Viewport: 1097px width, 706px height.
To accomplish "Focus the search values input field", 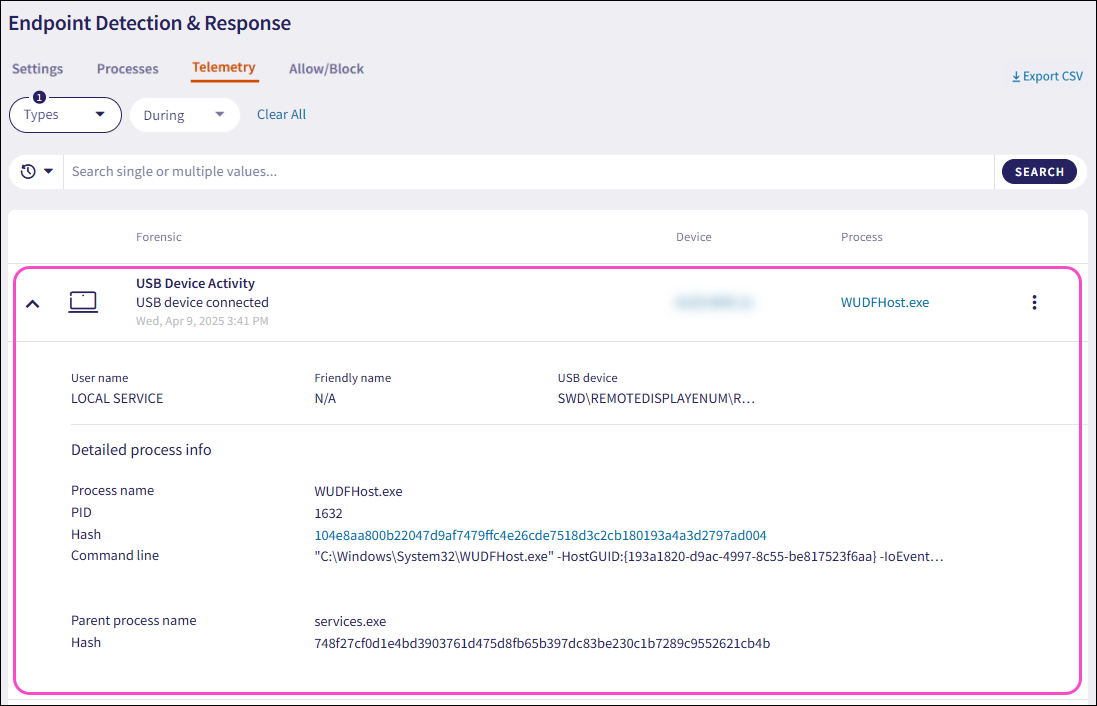I will pos(528,171).
